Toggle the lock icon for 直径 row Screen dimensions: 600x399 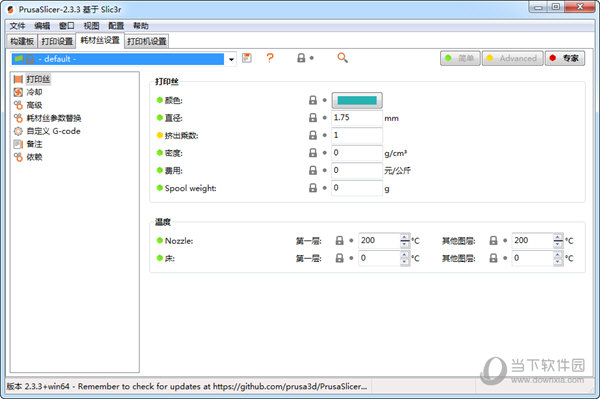[313, 118]
